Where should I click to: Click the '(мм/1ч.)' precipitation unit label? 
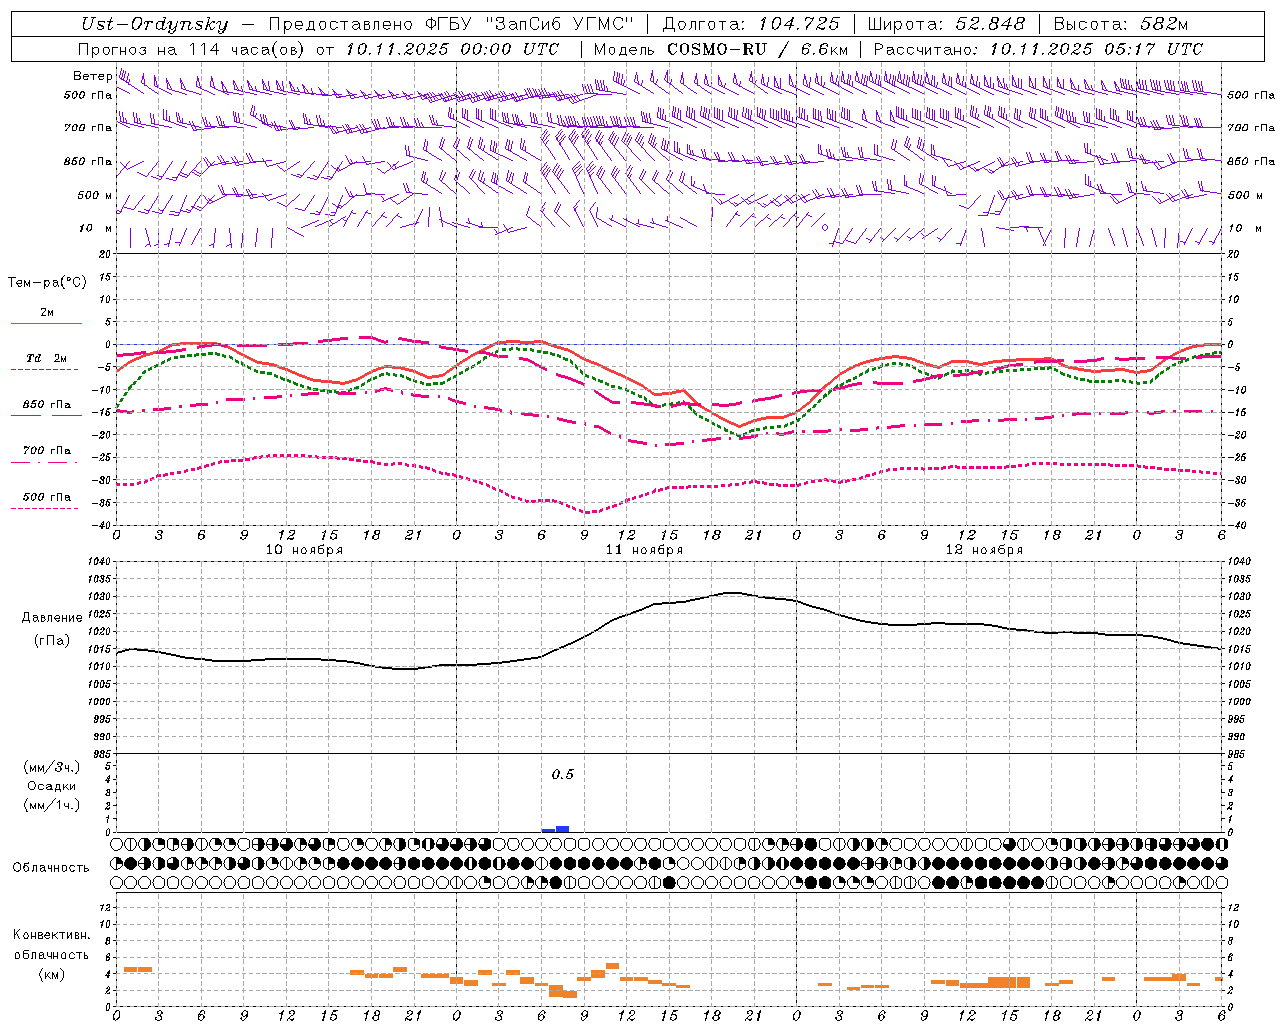click(52, 805)
